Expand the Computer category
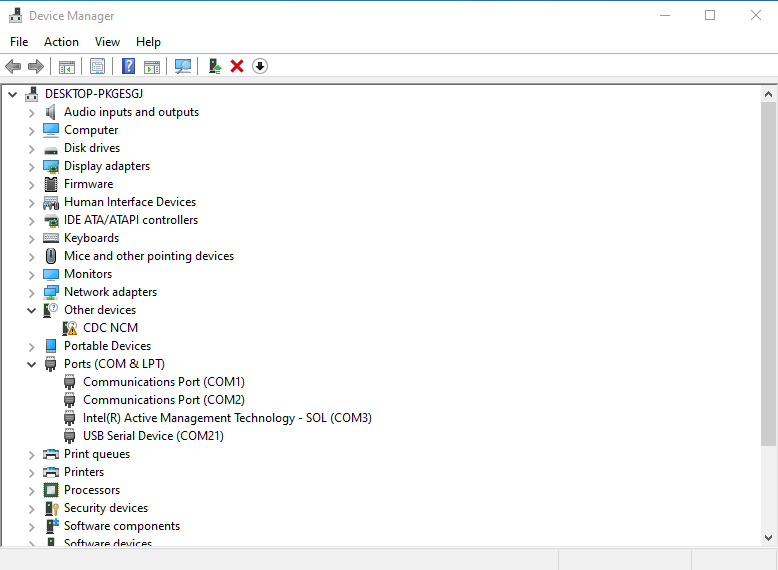This screenshot has height=570, width=778. point(31,131)
